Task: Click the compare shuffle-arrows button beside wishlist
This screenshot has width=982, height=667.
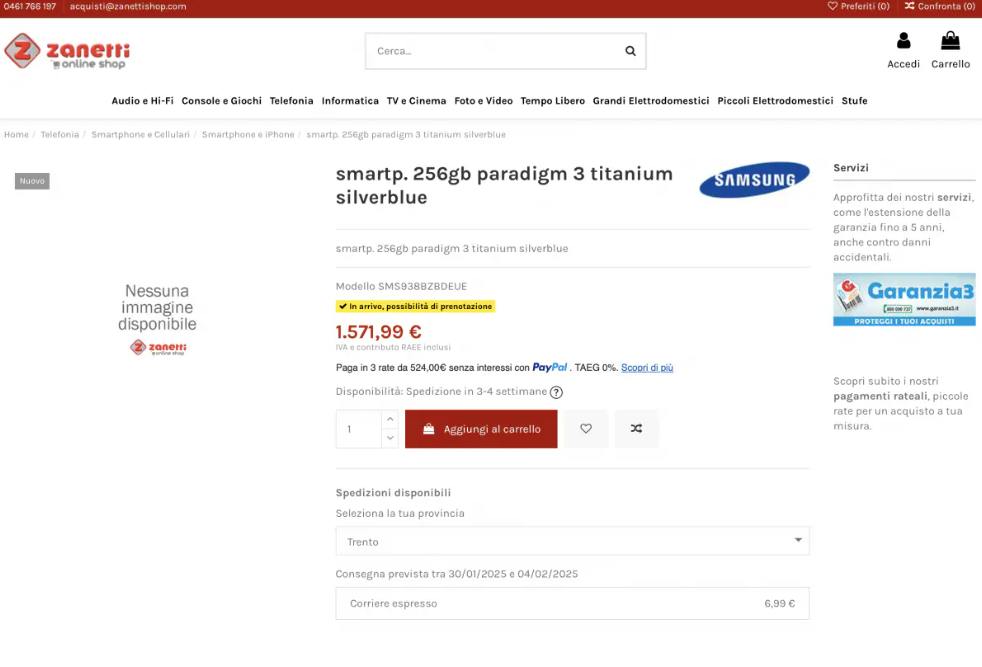Action: point(636,428)
